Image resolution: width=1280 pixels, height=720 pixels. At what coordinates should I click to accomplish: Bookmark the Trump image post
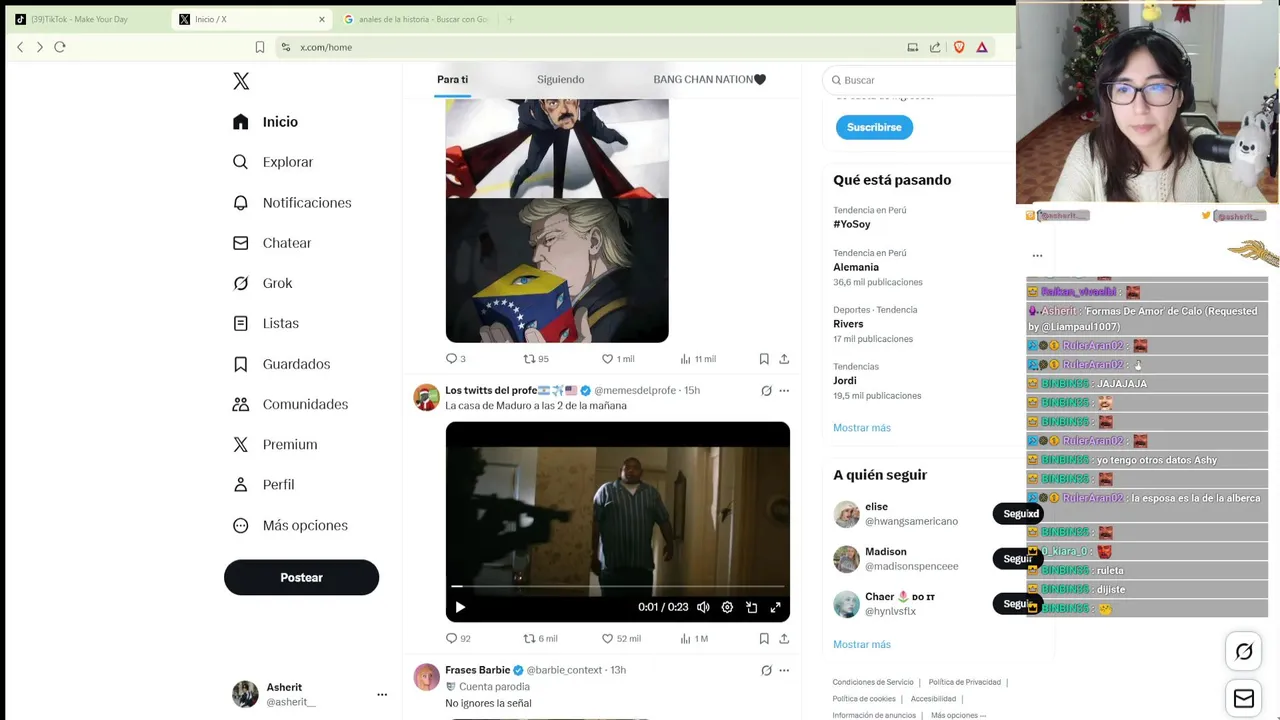tap(764, 358)
